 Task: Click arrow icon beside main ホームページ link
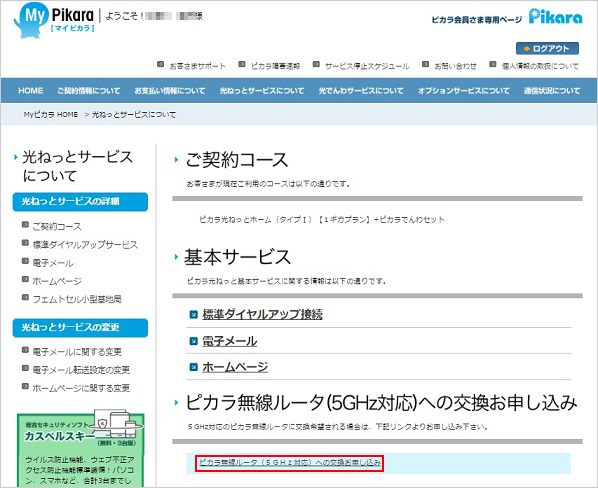coord(194,367)
